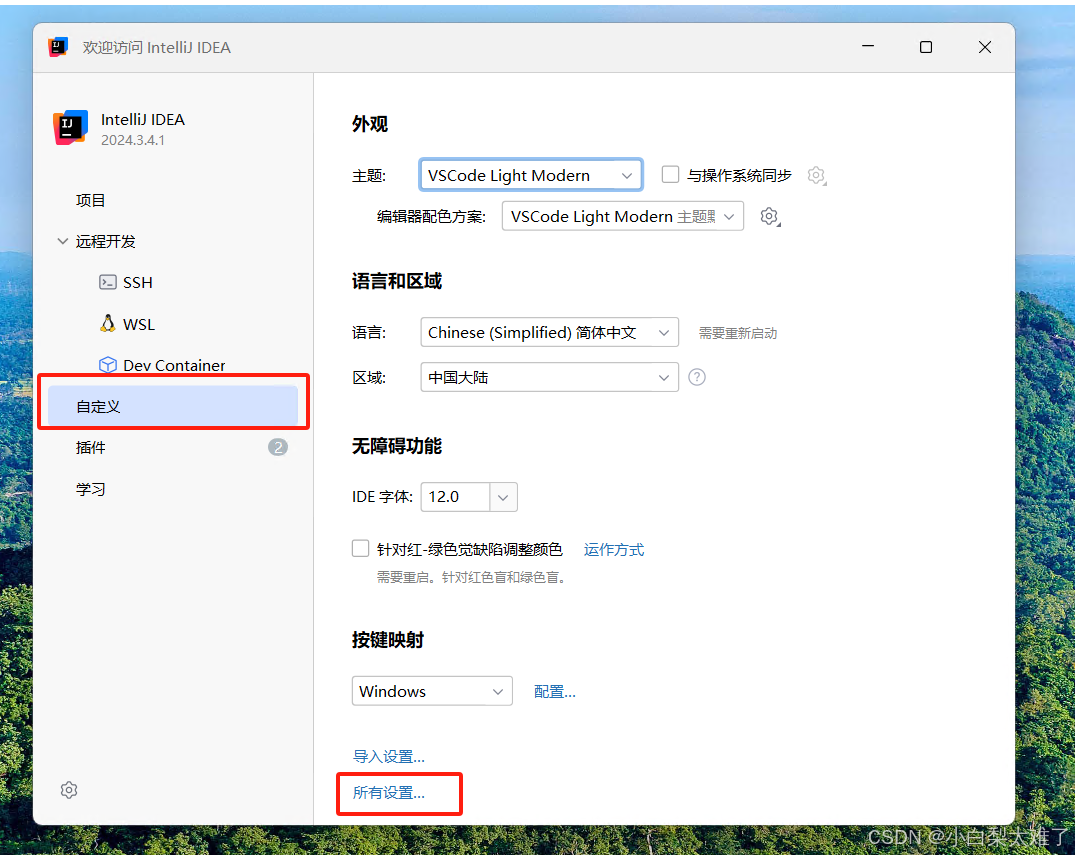Click the 导入设置... link
The height and width of the screenshot is (855, 1075).
coord(389,756)
